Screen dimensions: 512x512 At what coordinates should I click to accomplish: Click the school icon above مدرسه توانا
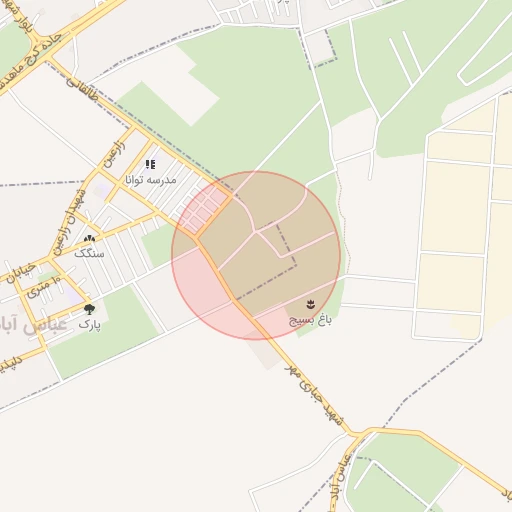click(150, 164)
